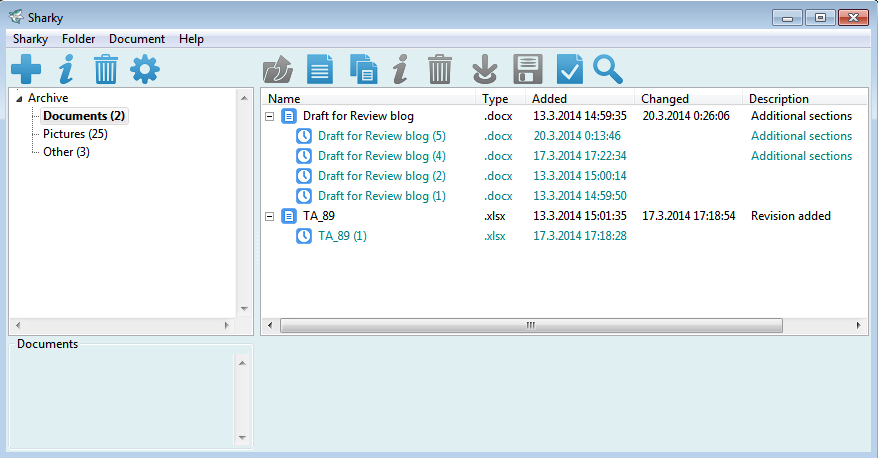Click the magnifying glass search icon

point(608,70)
